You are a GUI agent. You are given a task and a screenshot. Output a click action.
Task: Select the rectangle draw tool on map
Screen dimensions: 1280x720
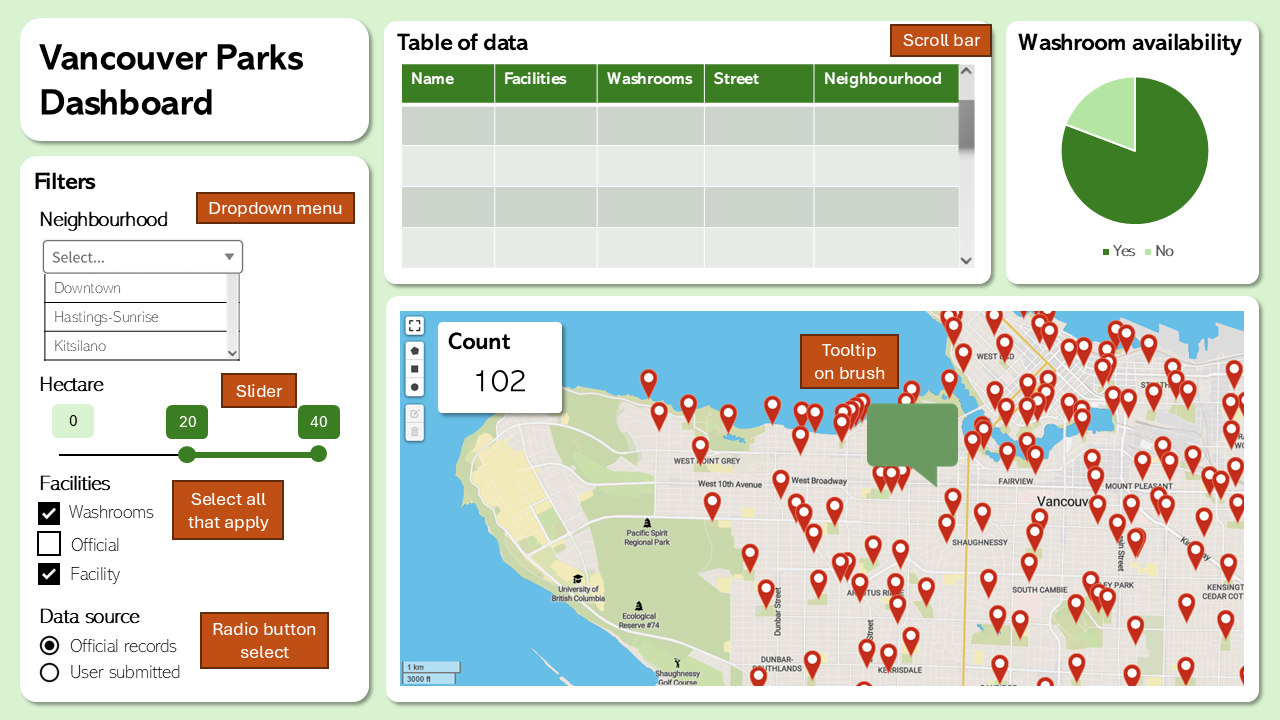coord(414,369)
